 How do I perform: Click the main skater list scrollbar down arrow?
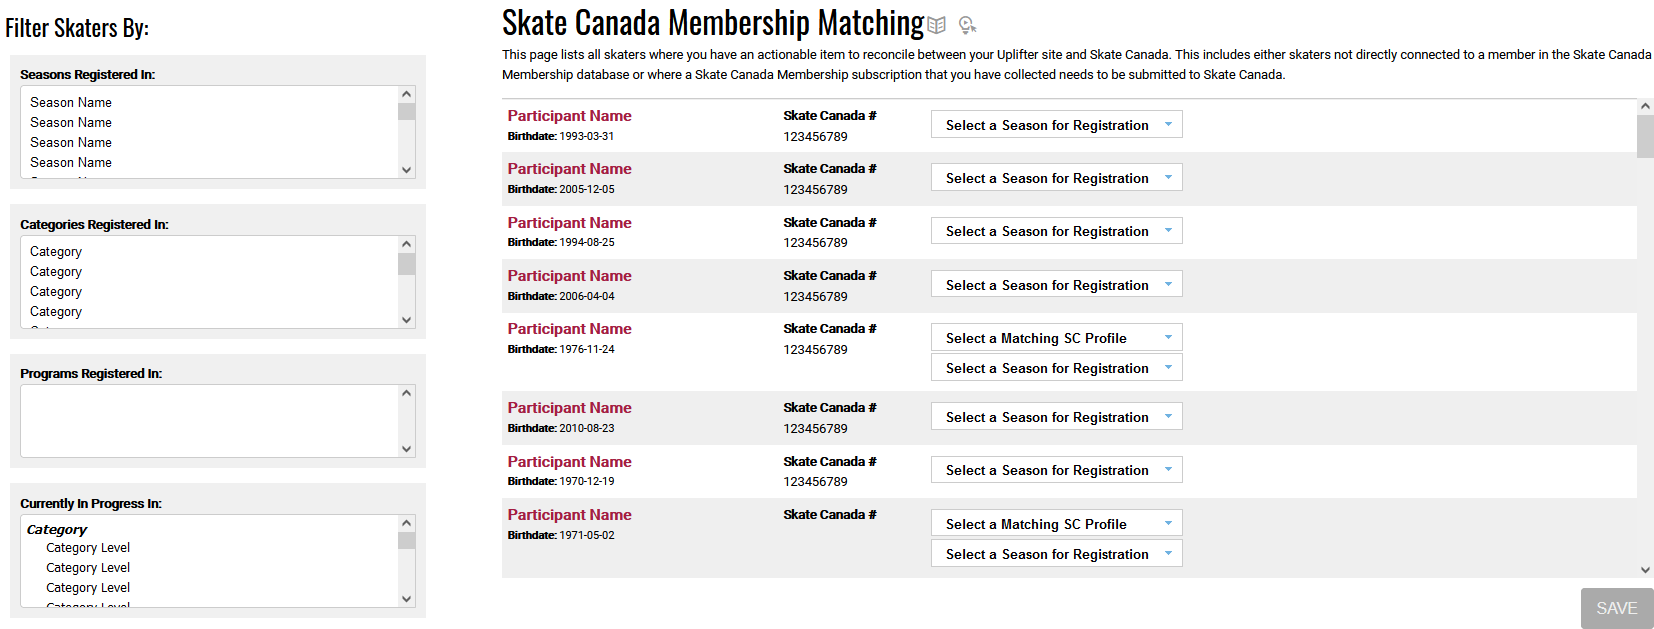coord(1643,568)
